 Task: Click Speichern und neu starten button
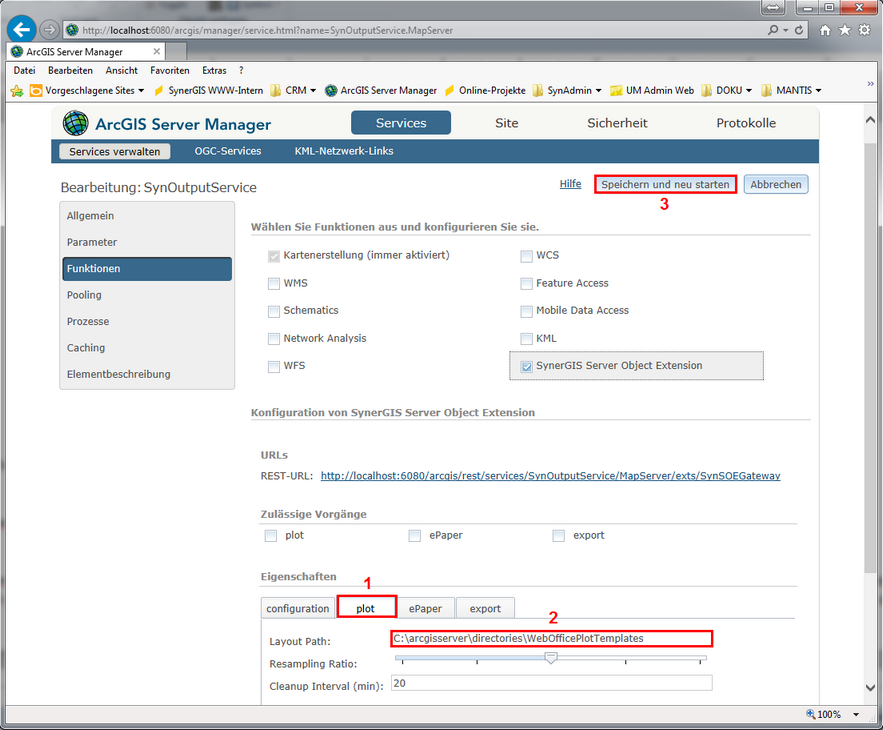coord(665,185)
